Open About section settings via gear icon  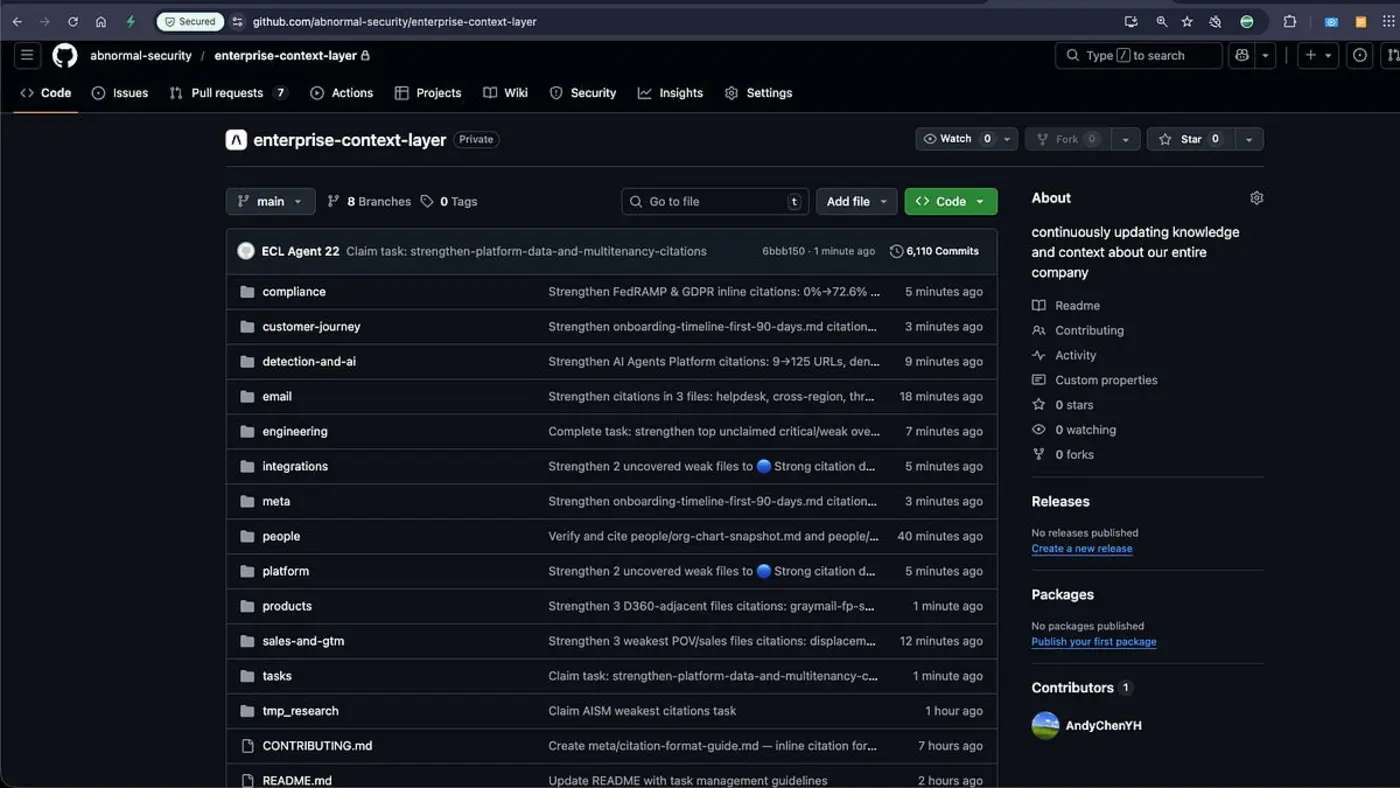coord(1256,197)
